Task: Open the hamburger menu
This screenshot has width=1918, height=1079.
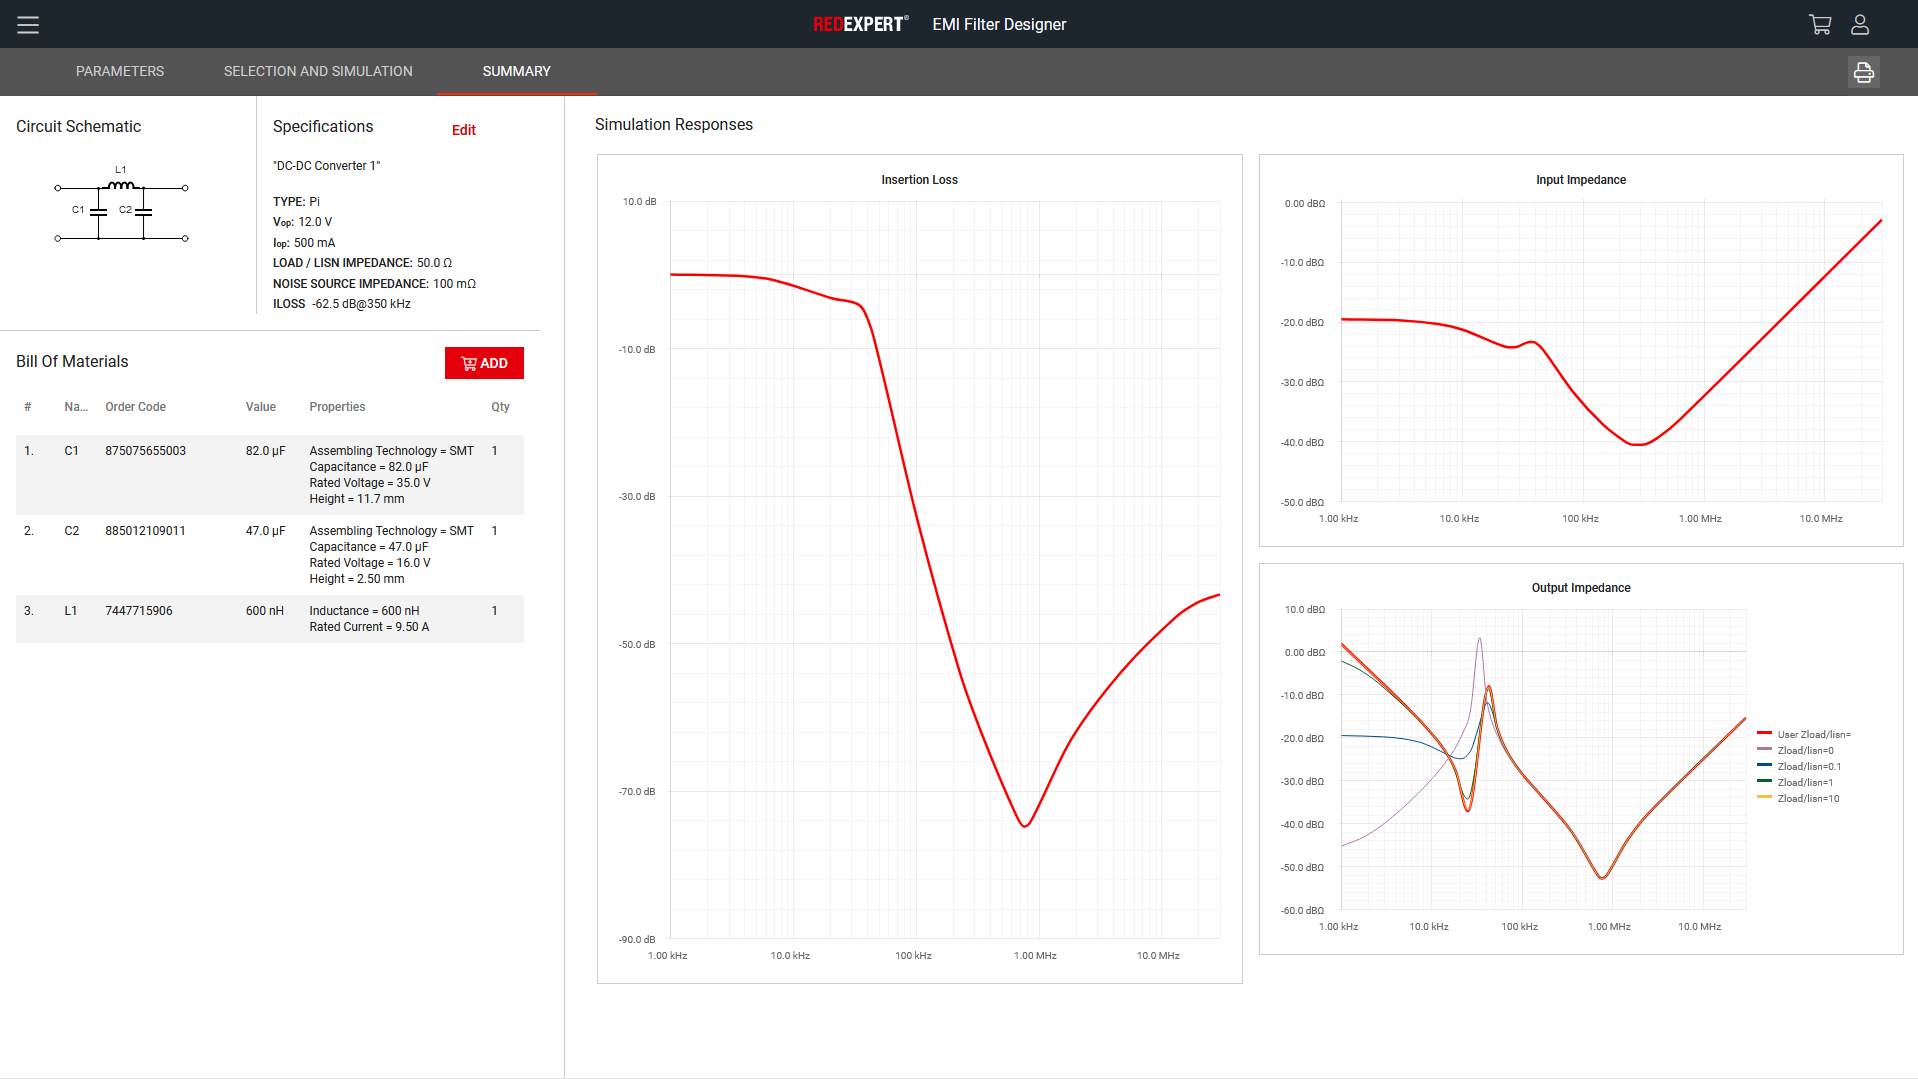Action: pos(28,25)
